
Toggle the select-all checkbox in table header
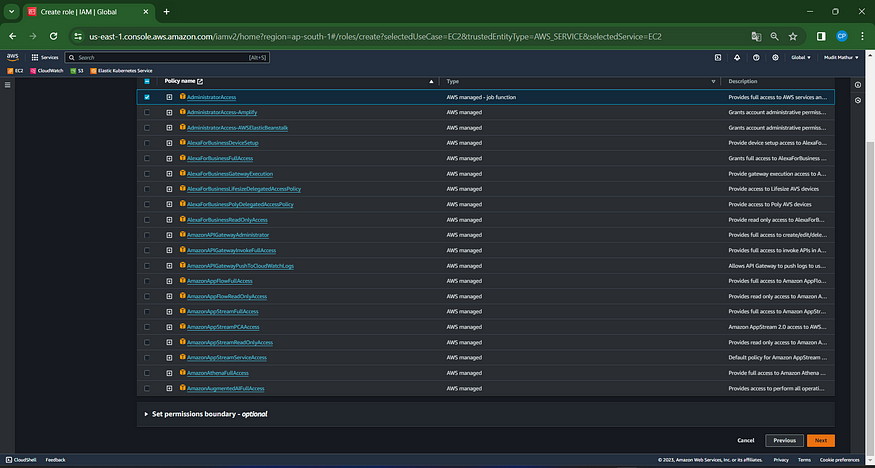[147, 81]
